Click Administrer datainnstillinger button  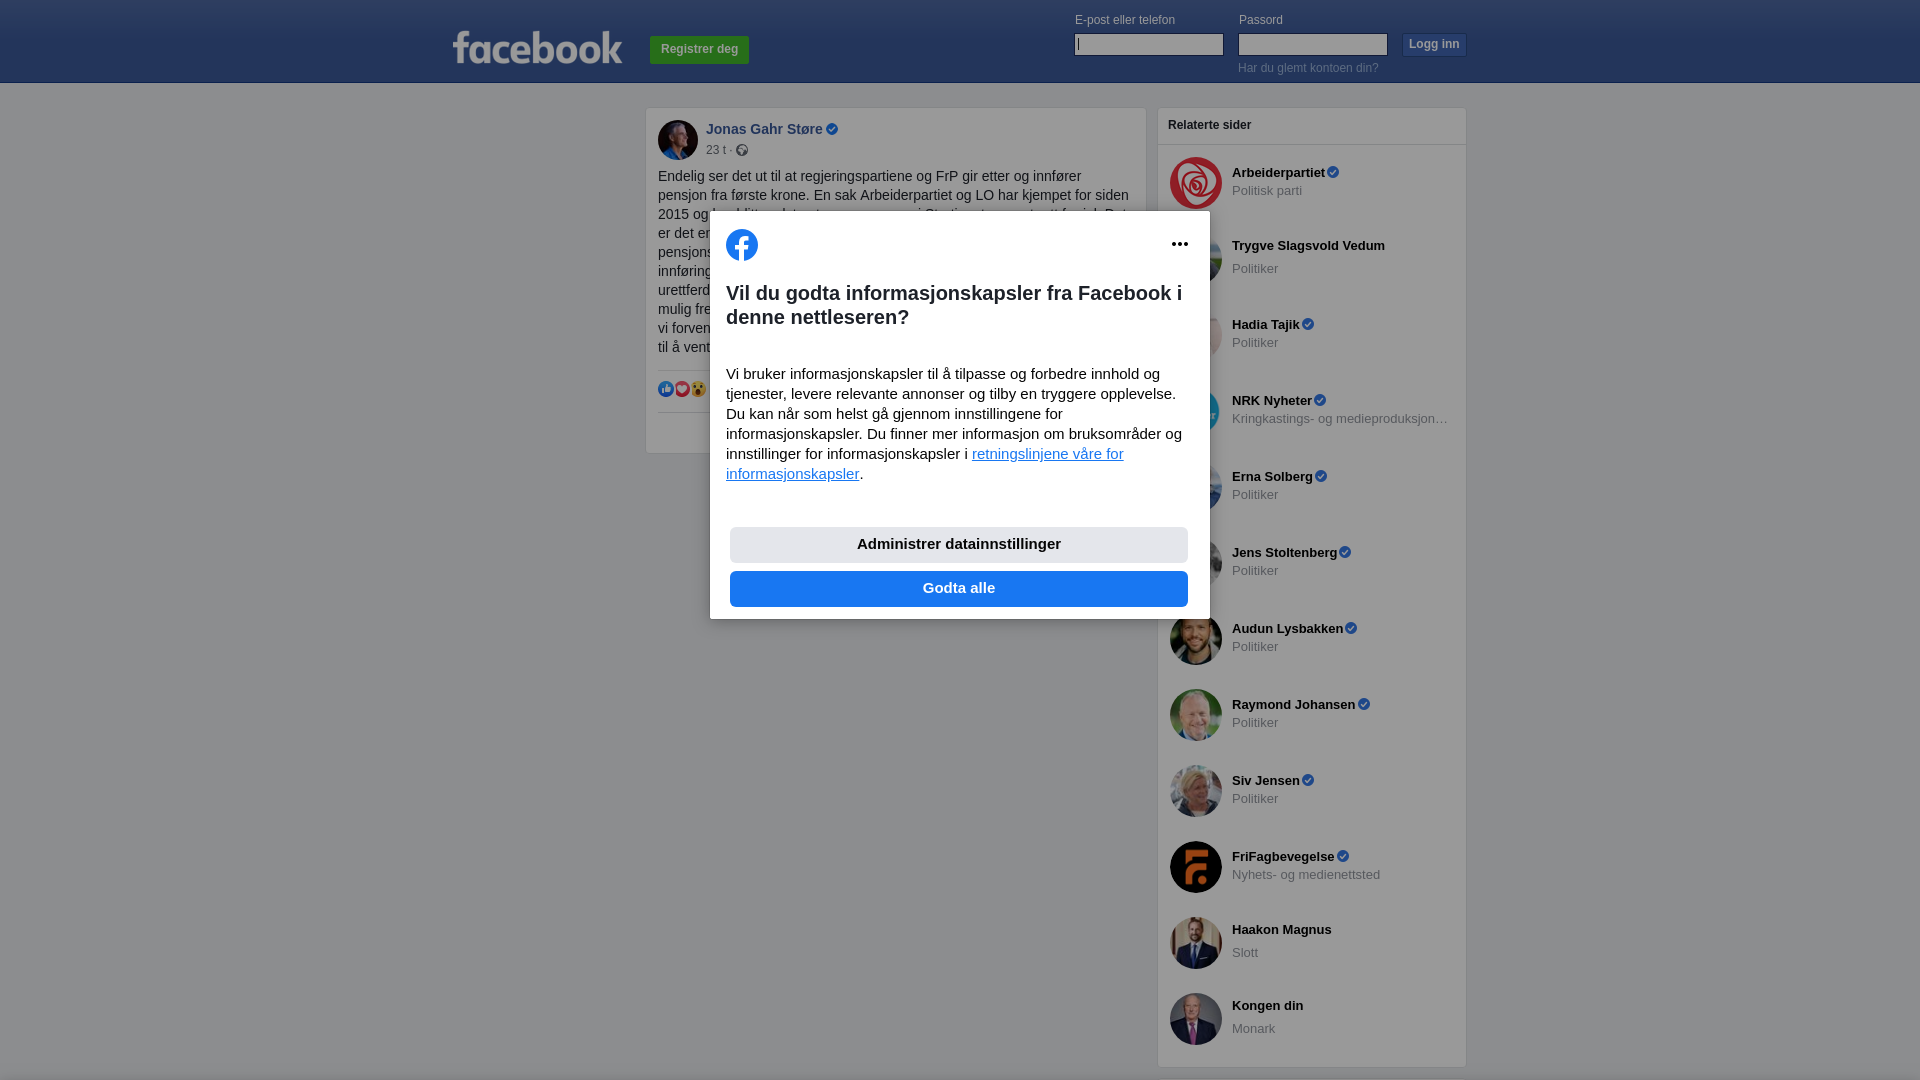(x=959, y=545)
